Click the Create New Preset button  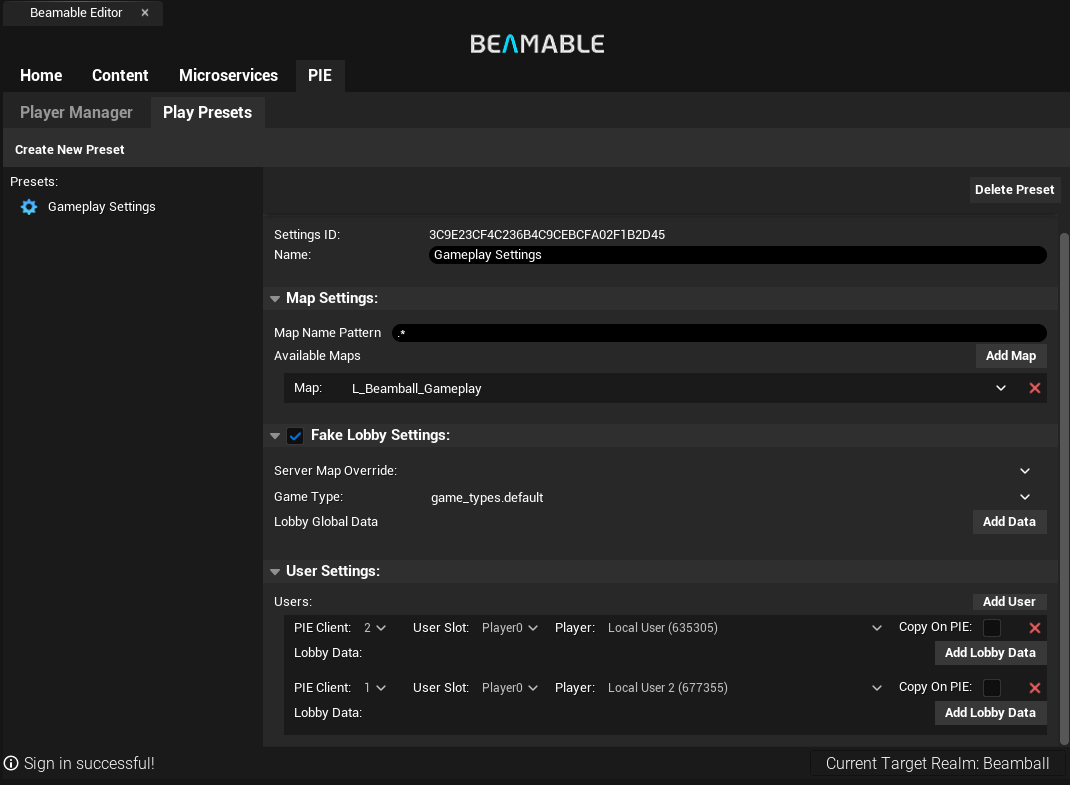70,150
